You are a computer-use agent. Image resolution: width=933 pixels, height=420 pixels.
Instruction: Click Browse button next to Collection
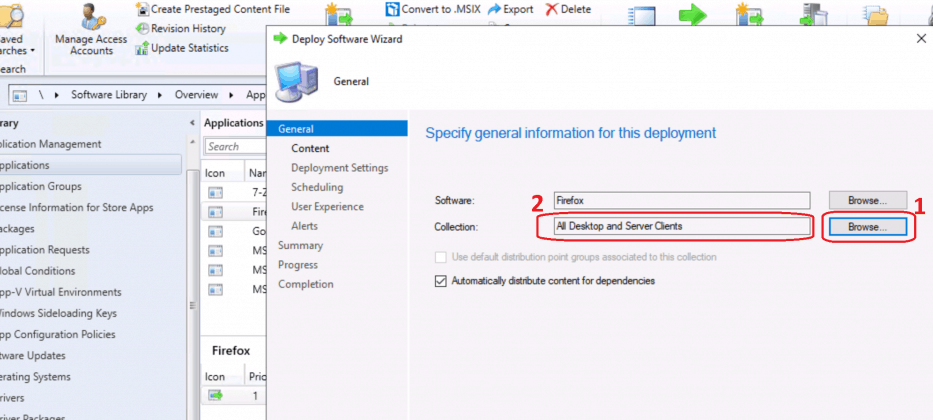[867, 227]
